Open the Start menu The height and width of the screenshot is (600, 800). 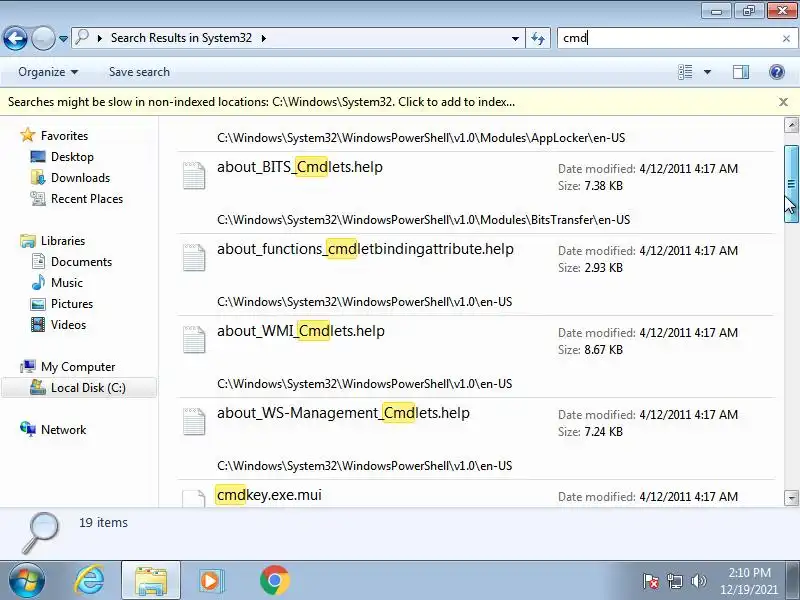tap(25, 581)
